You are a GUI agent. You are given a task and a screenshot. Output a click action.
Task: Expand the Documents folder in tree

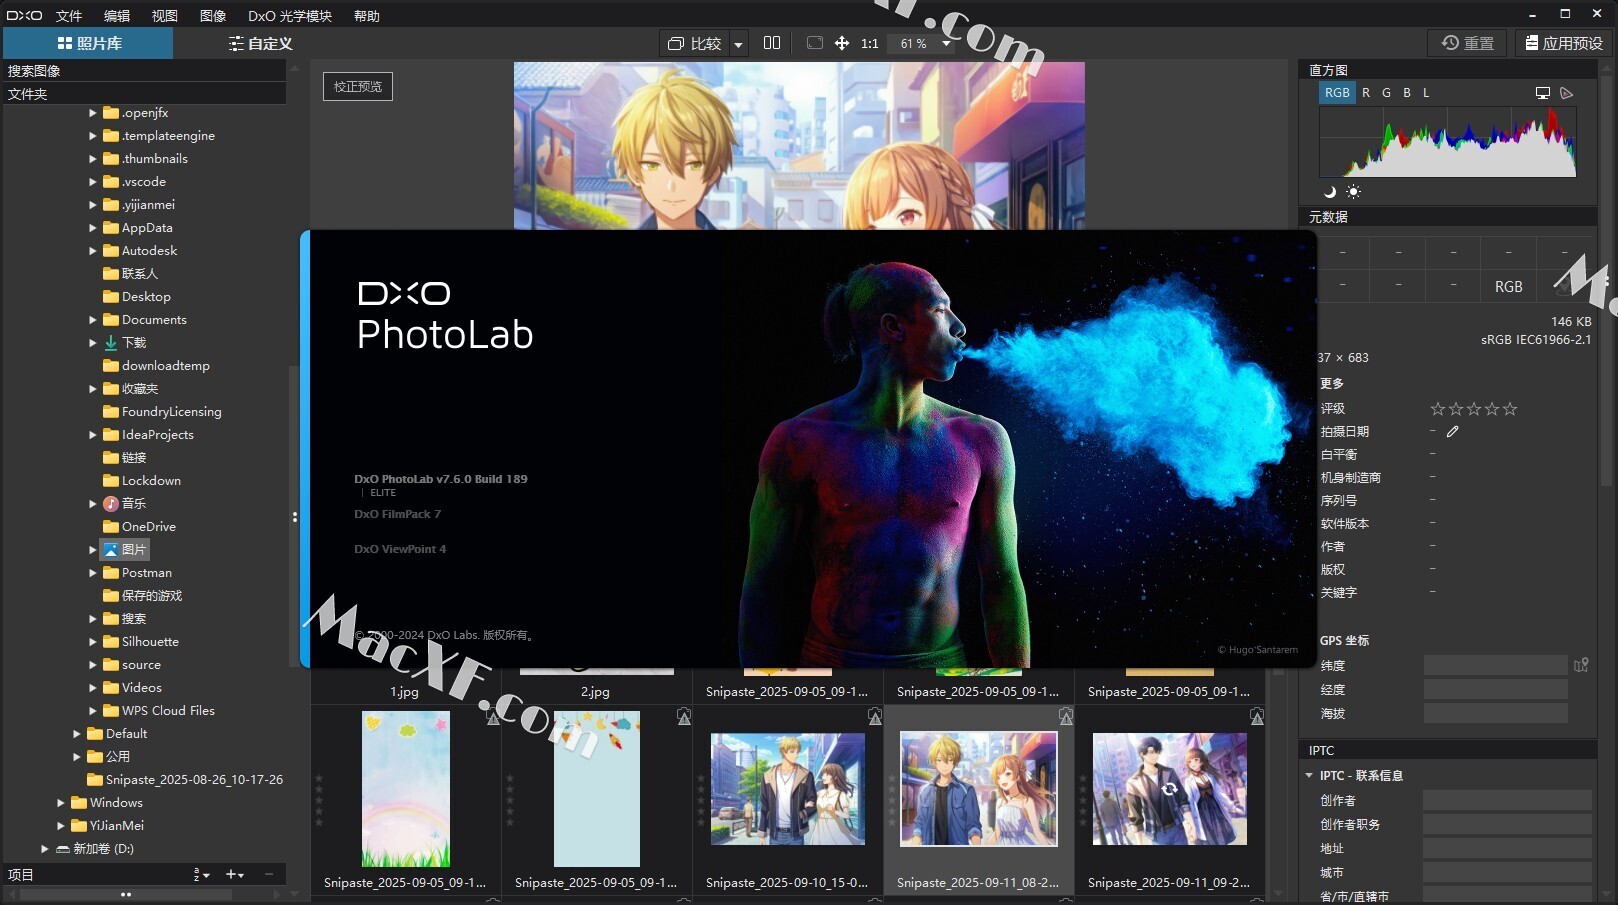click(93, 320)
